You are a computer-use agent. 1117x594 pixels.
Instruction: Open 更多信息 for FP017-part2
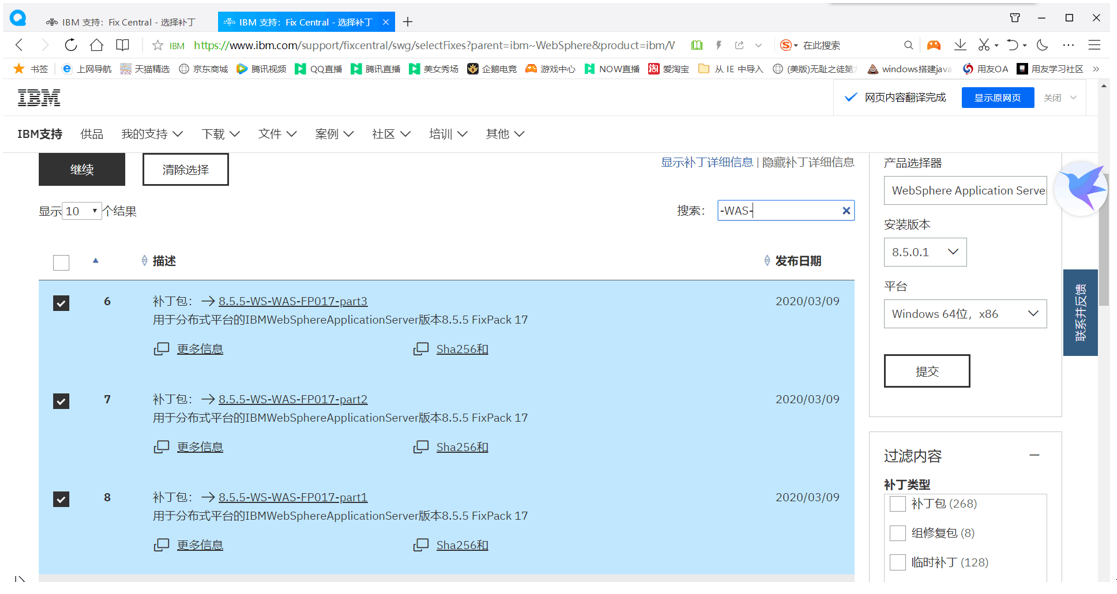[x=199, y=447]
